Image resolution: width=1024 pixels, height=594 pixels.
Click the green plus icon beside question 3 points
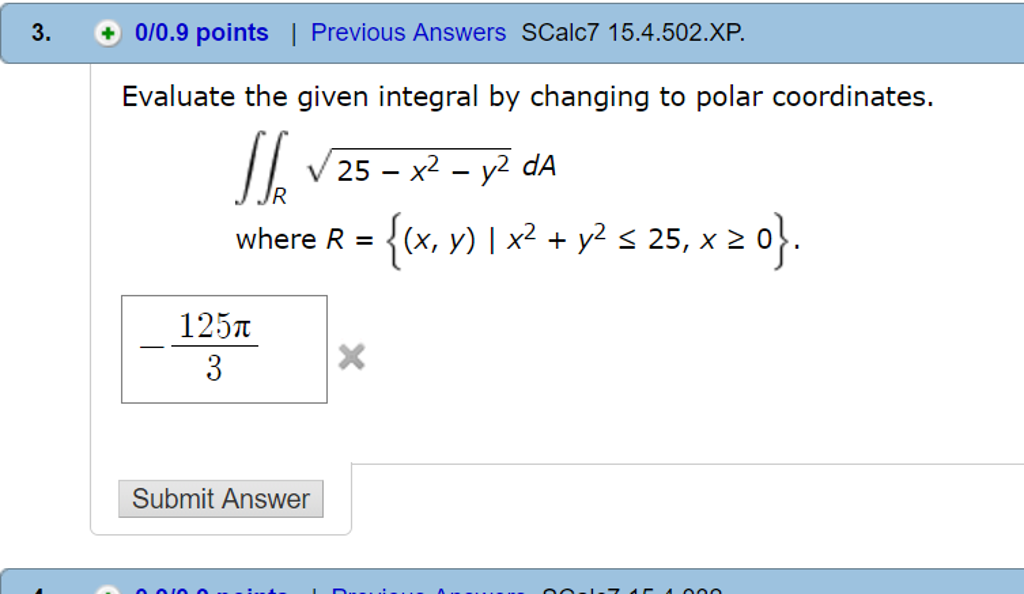[106, 32]
